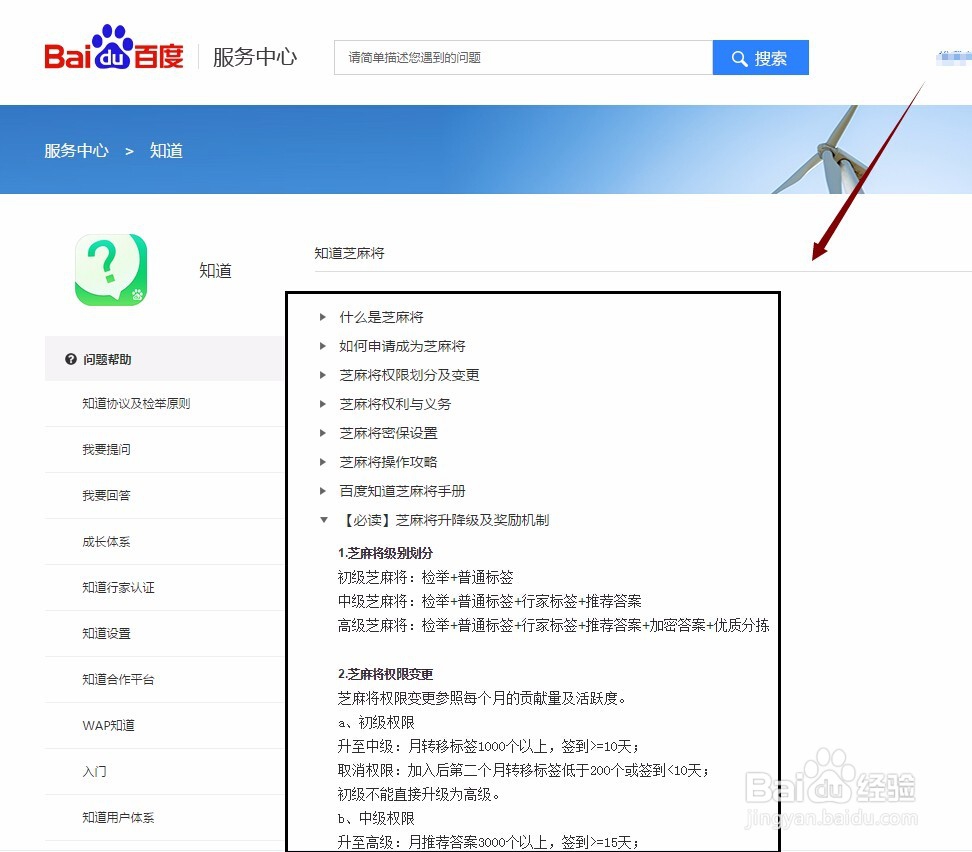
Task: Click the 服务中心 title next to the logo
Action: 255,57
